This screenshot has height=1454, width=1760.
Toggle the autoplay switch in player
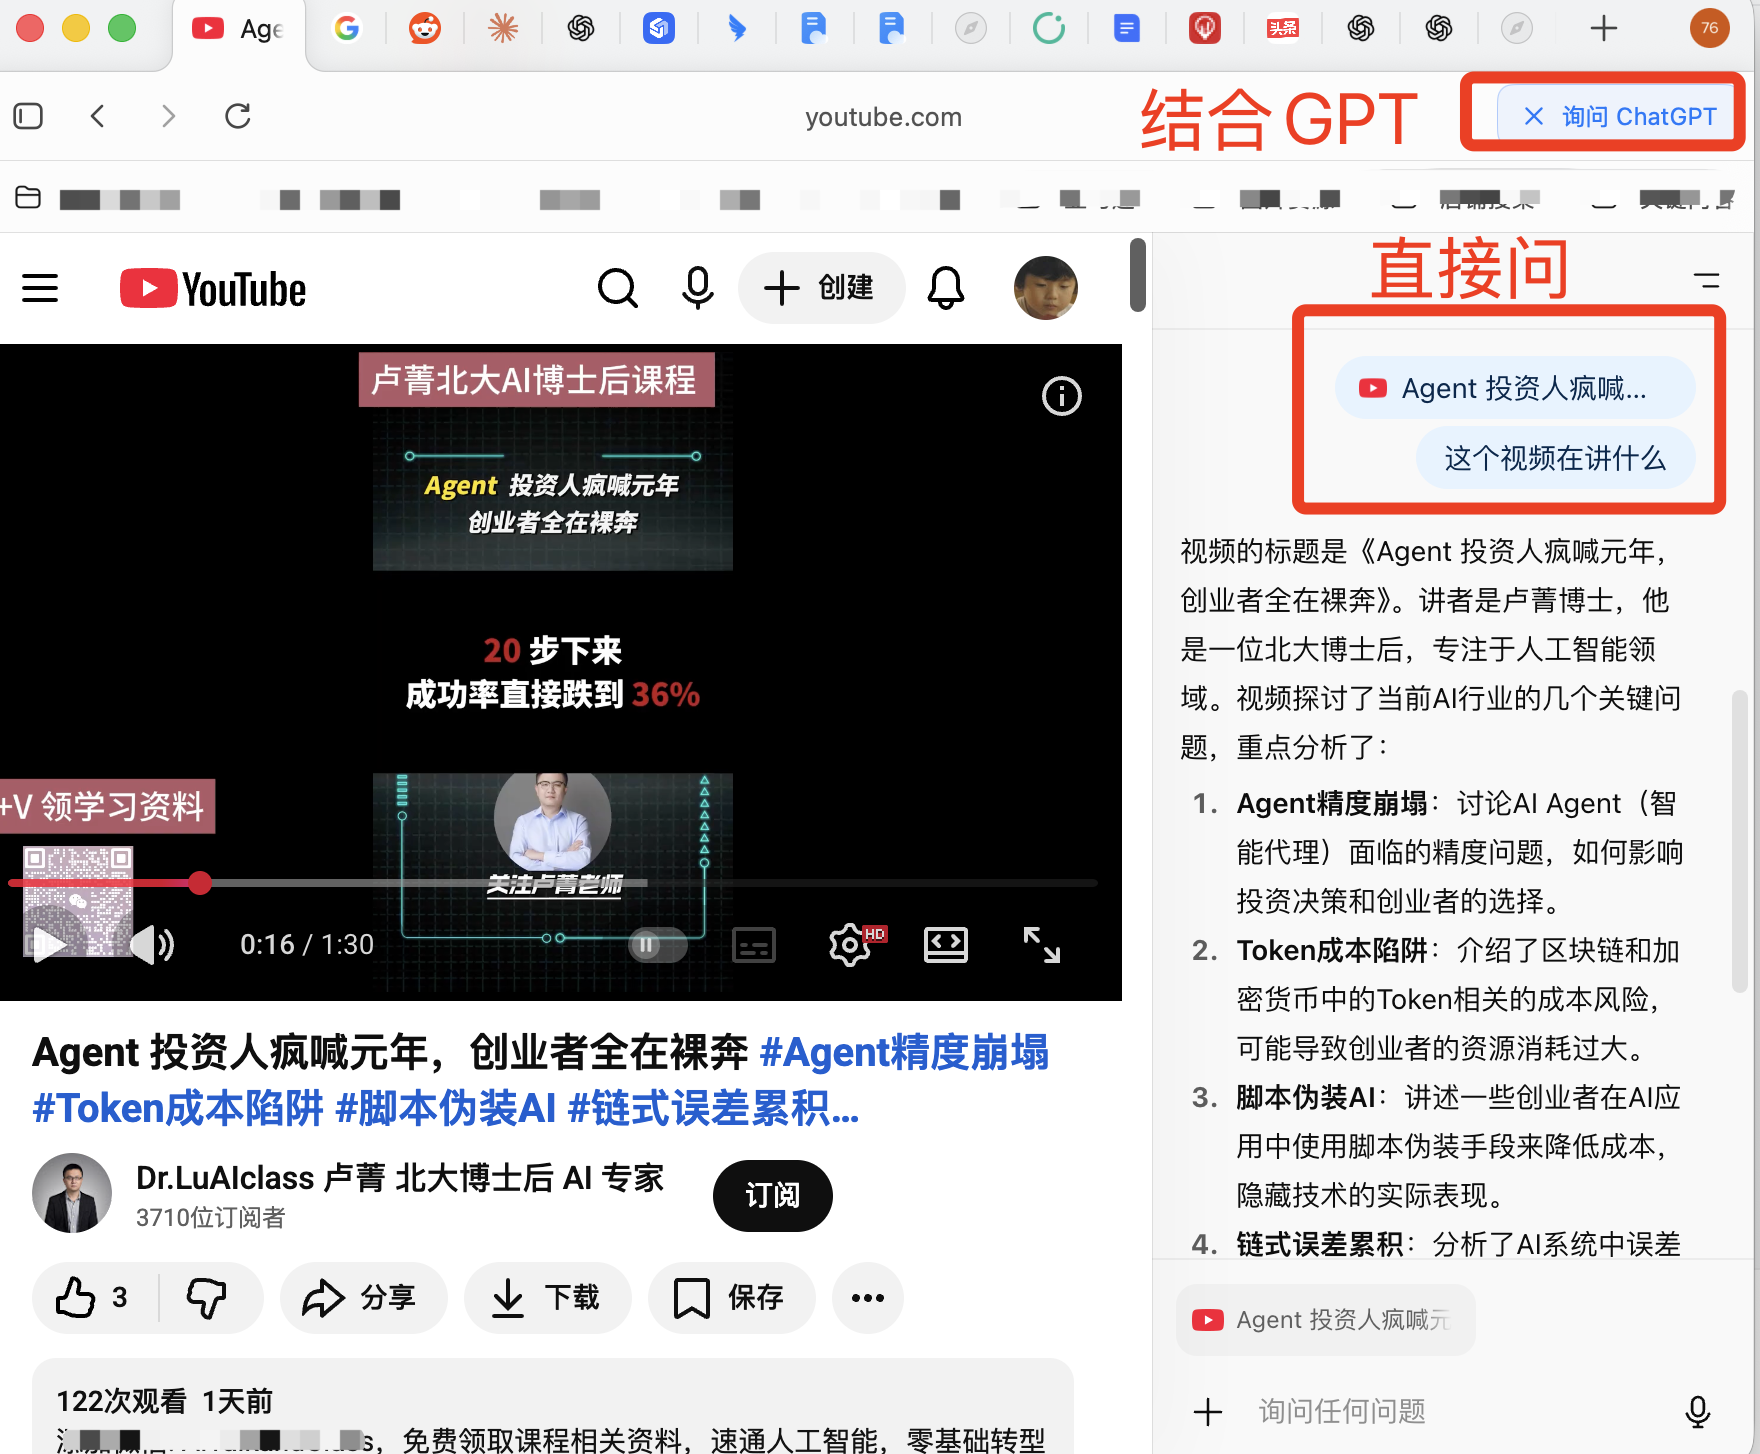pyautogui.click(x=657, y=945)
